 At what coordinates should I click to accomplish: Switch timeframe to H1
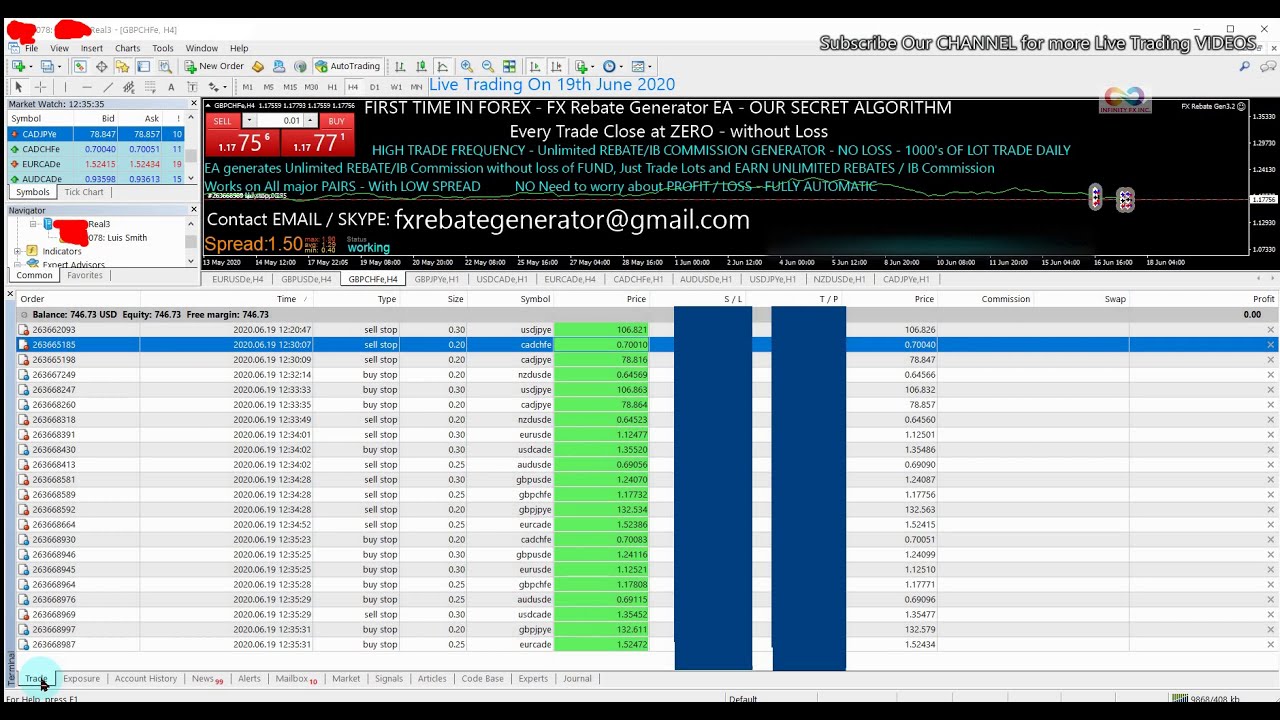tap(332, 87)
